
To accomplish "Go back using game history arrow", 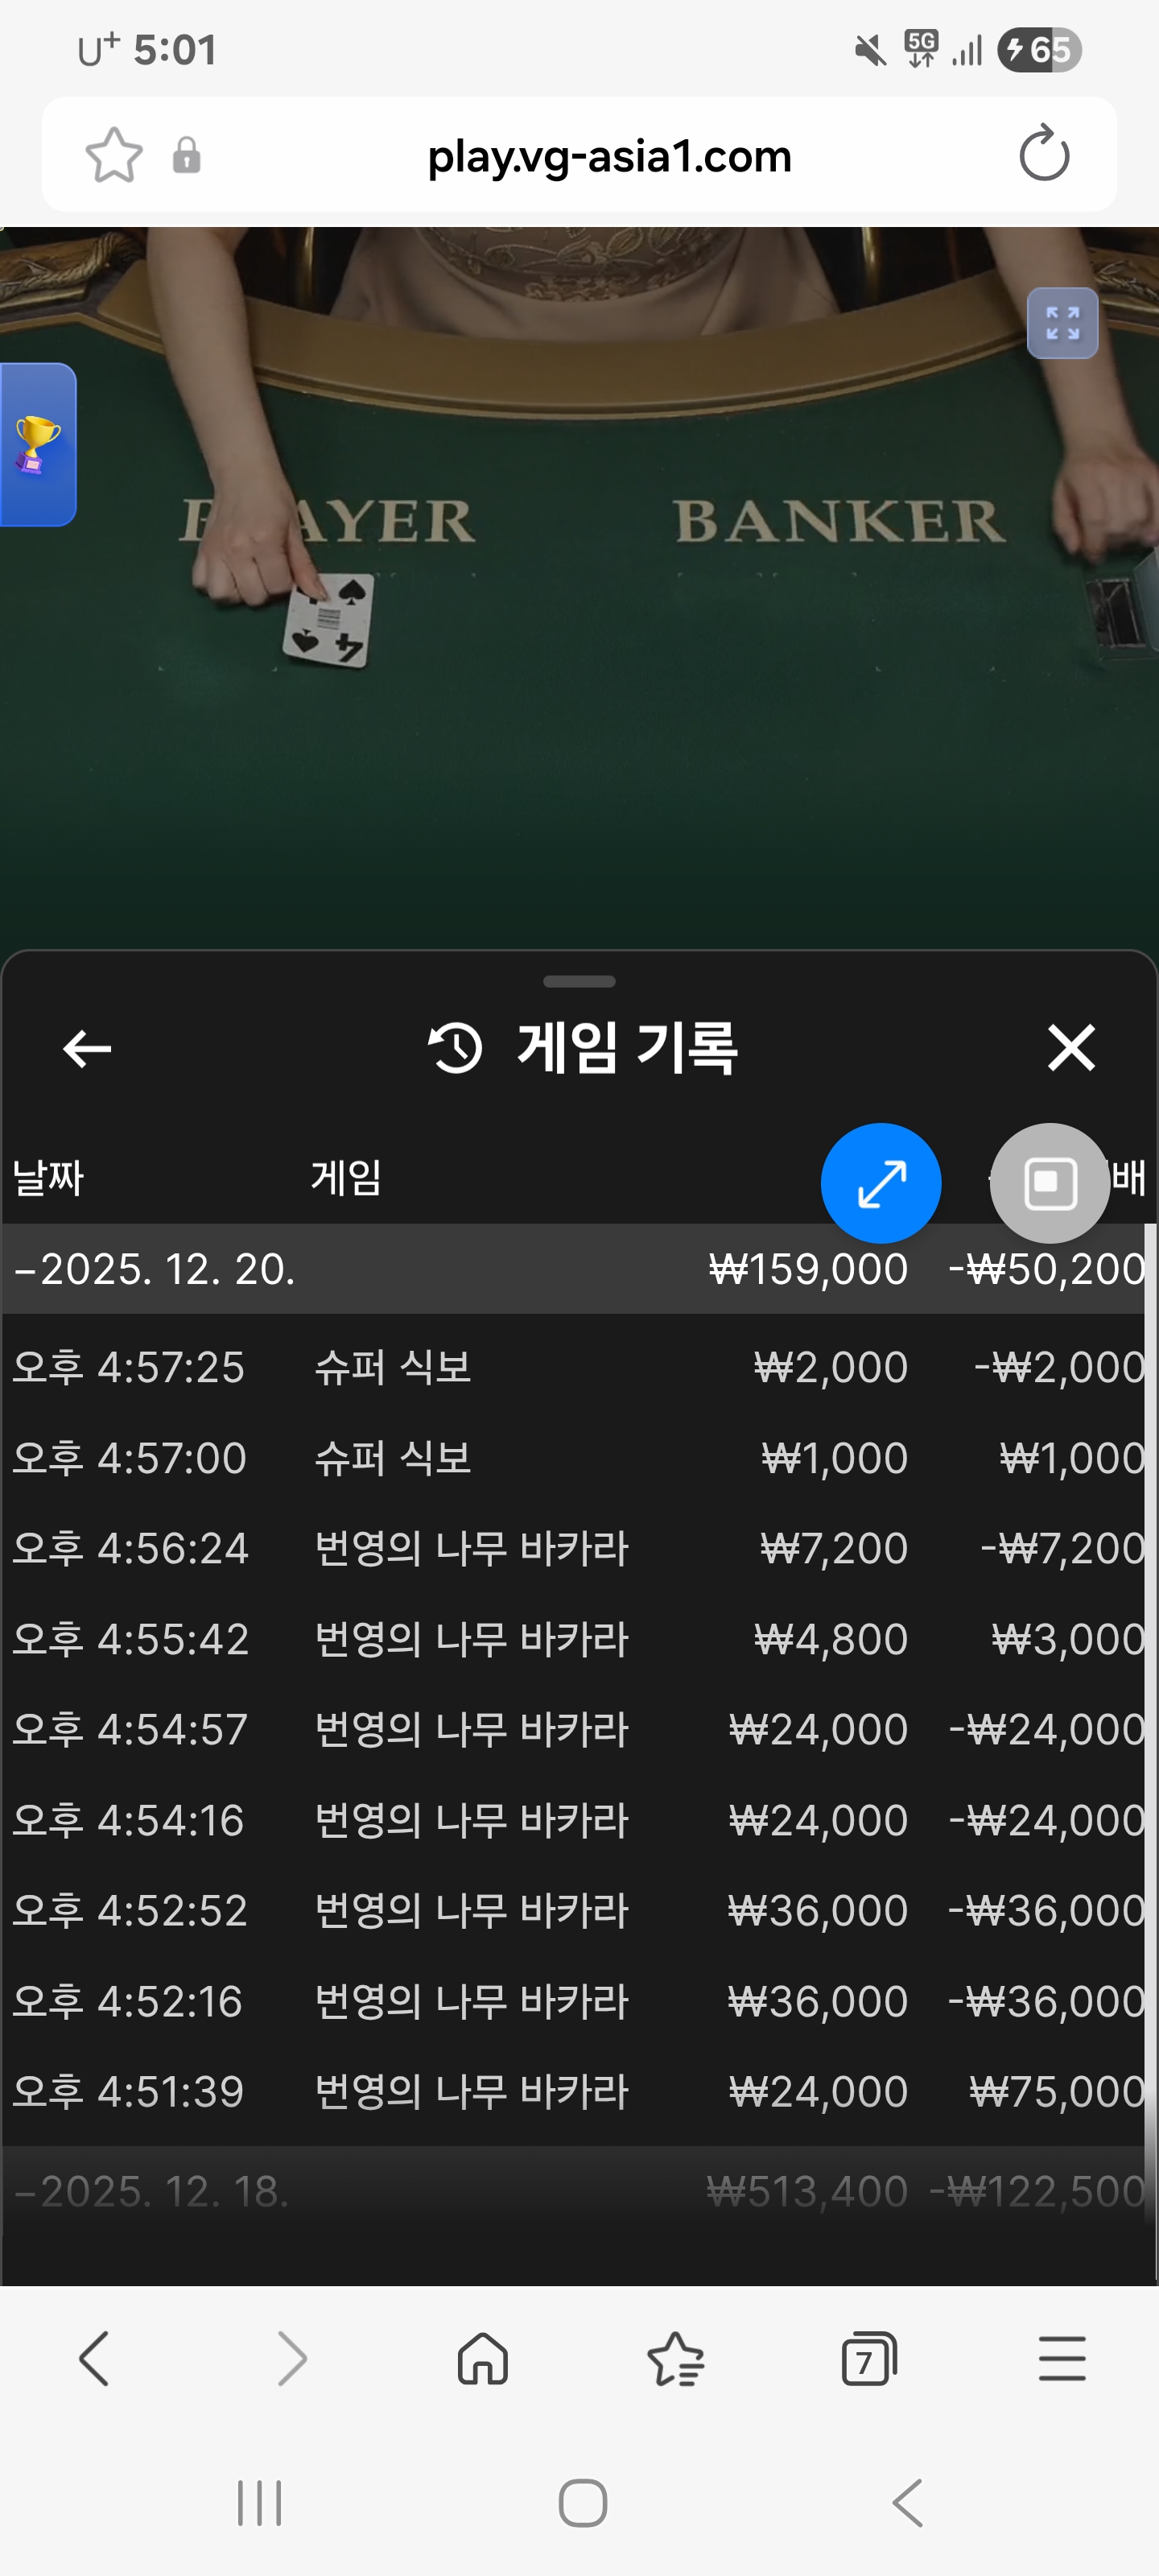I will (x=87, y=1048).
